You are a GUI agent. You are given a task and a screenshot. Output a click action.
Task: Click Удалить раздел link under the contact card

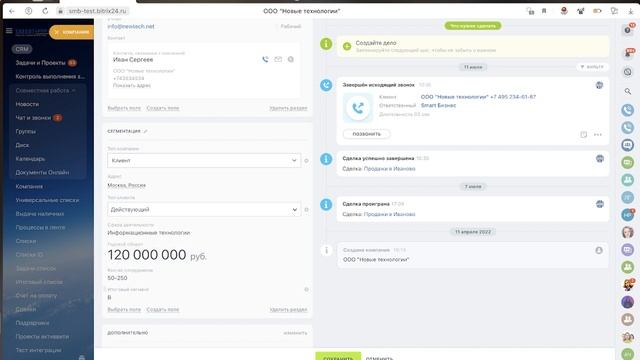click(288, 108)
